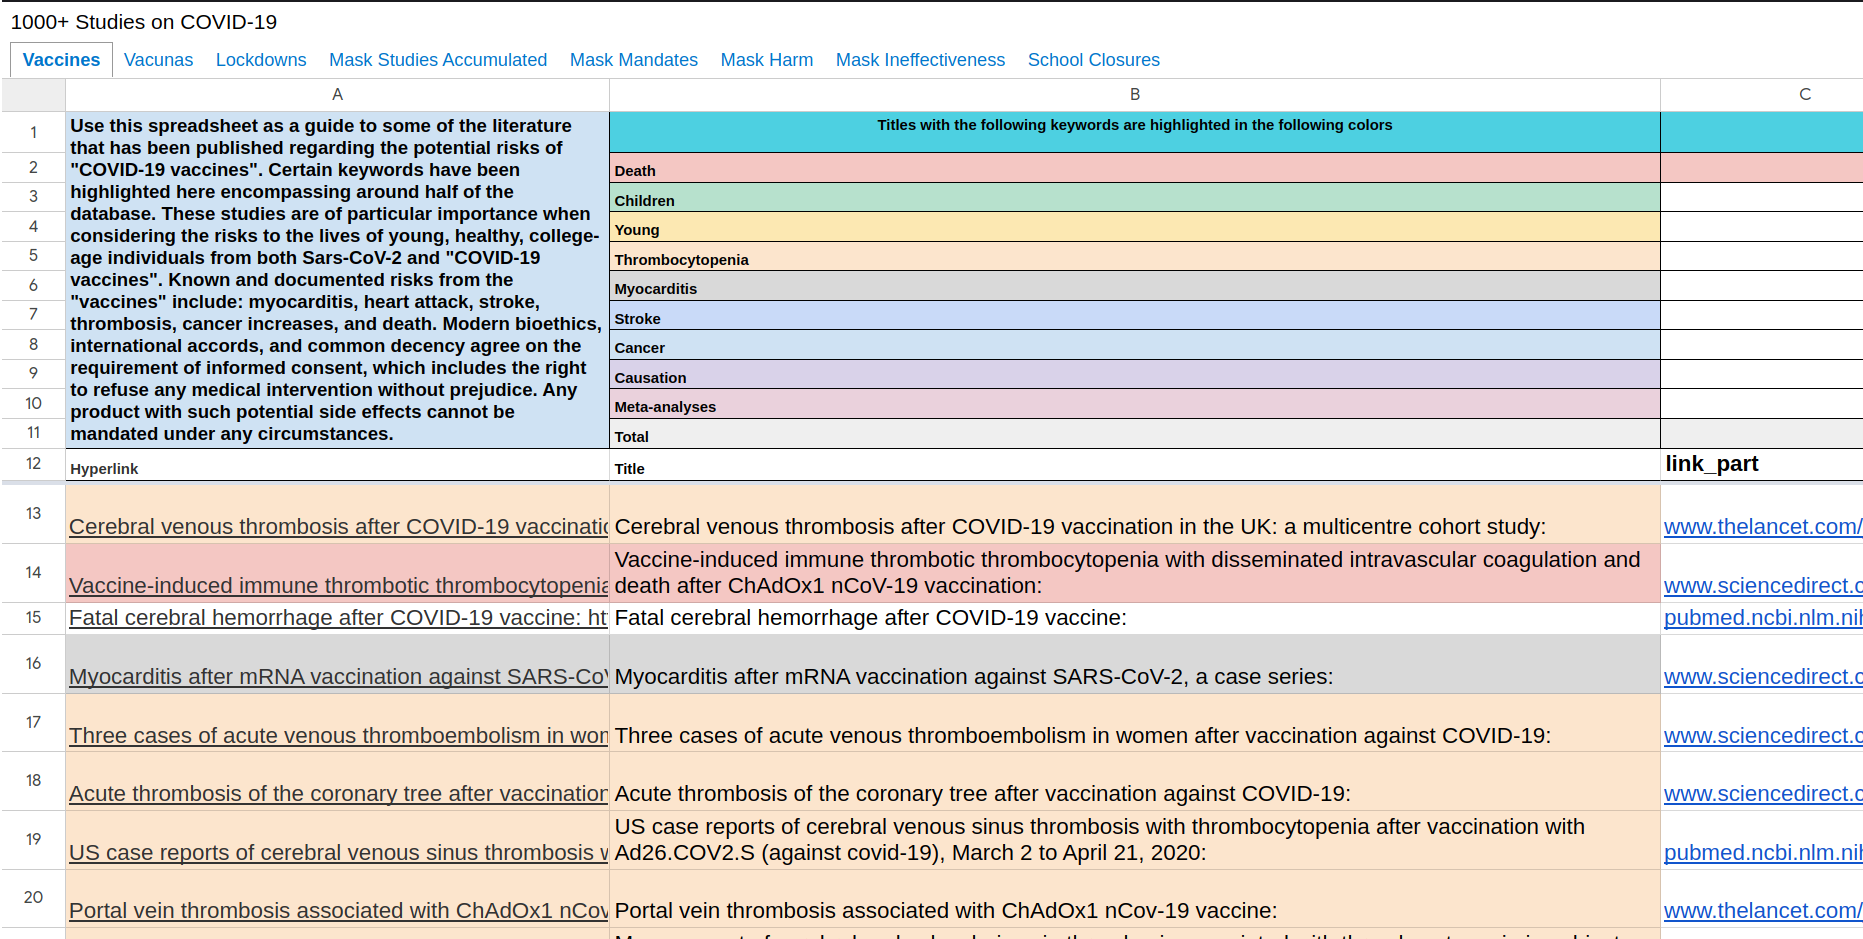Click title cell US case reports Ad26.COV2.S

[x=1135, y=840]
